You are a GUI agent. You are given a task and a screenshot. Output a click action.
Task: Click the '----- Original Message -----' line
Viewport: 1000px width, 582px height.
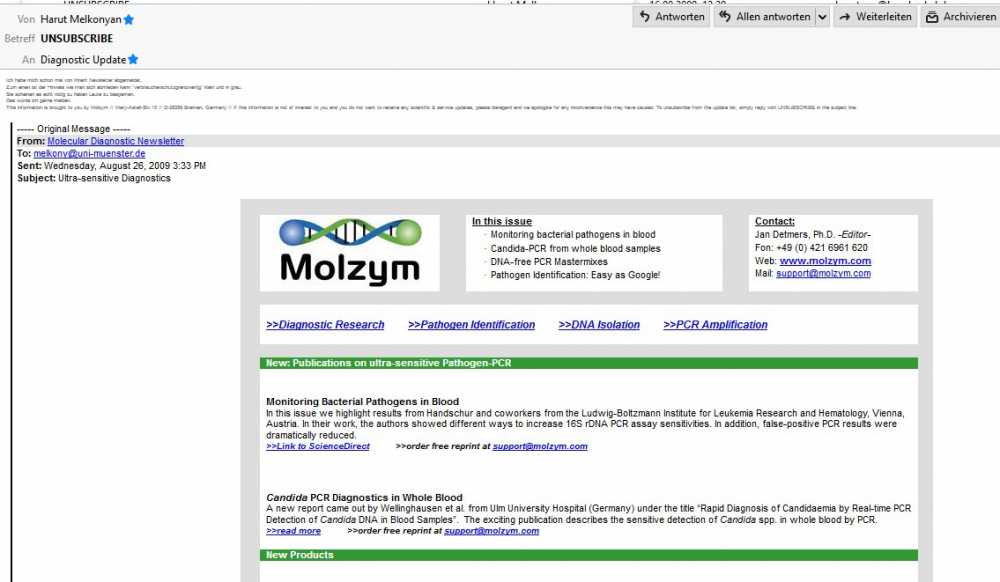(x=73, y=129)
